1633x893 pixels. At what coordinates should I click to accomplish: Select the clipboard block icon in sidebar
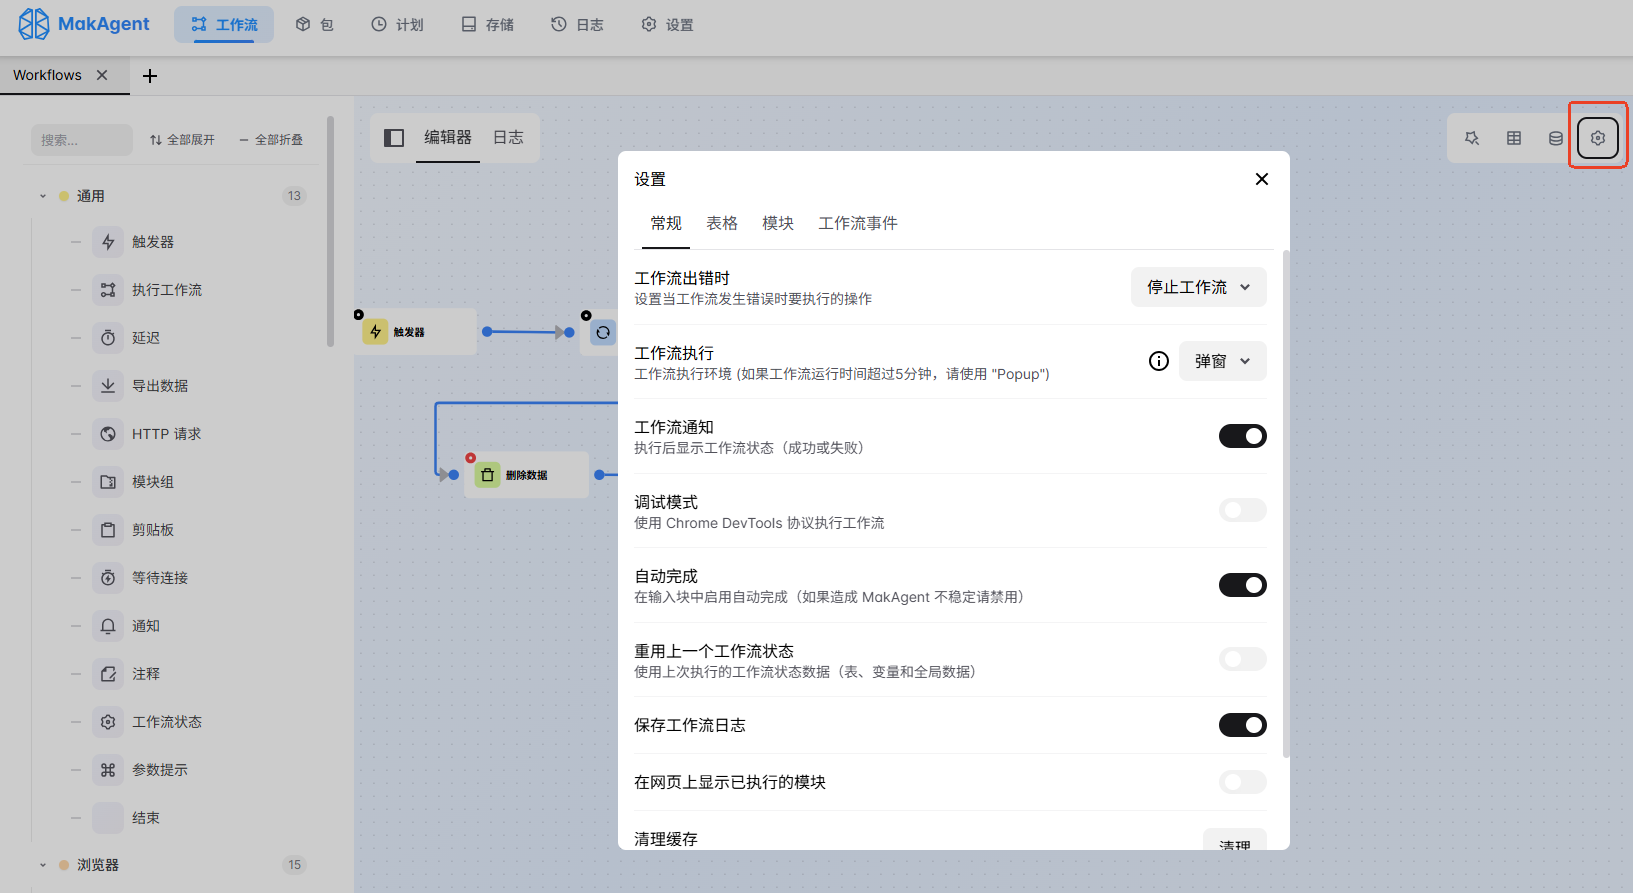108,530
